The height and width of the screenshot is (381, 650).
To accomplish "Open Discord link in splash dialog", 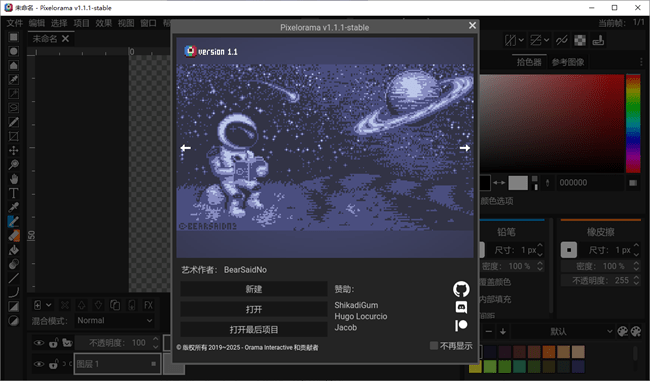I will coord(461,307).
